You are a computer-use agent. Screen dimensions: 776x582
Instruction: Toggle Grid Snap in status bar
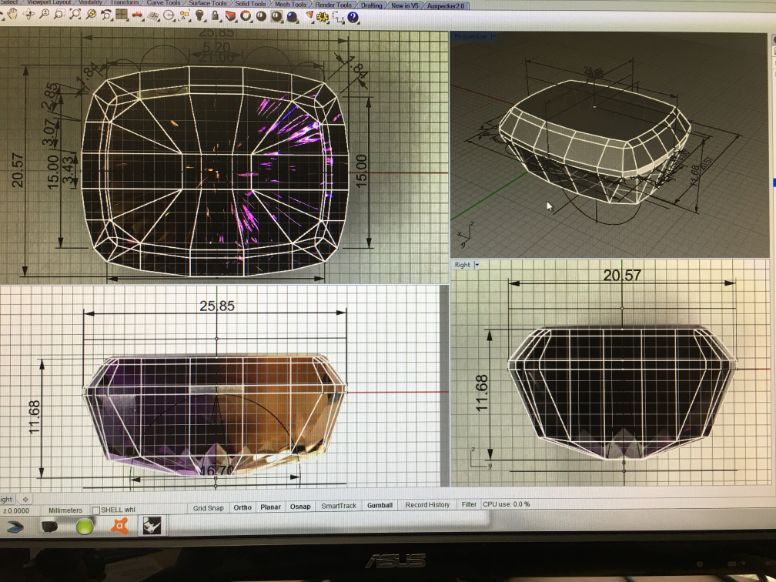(x=208, y=506)
